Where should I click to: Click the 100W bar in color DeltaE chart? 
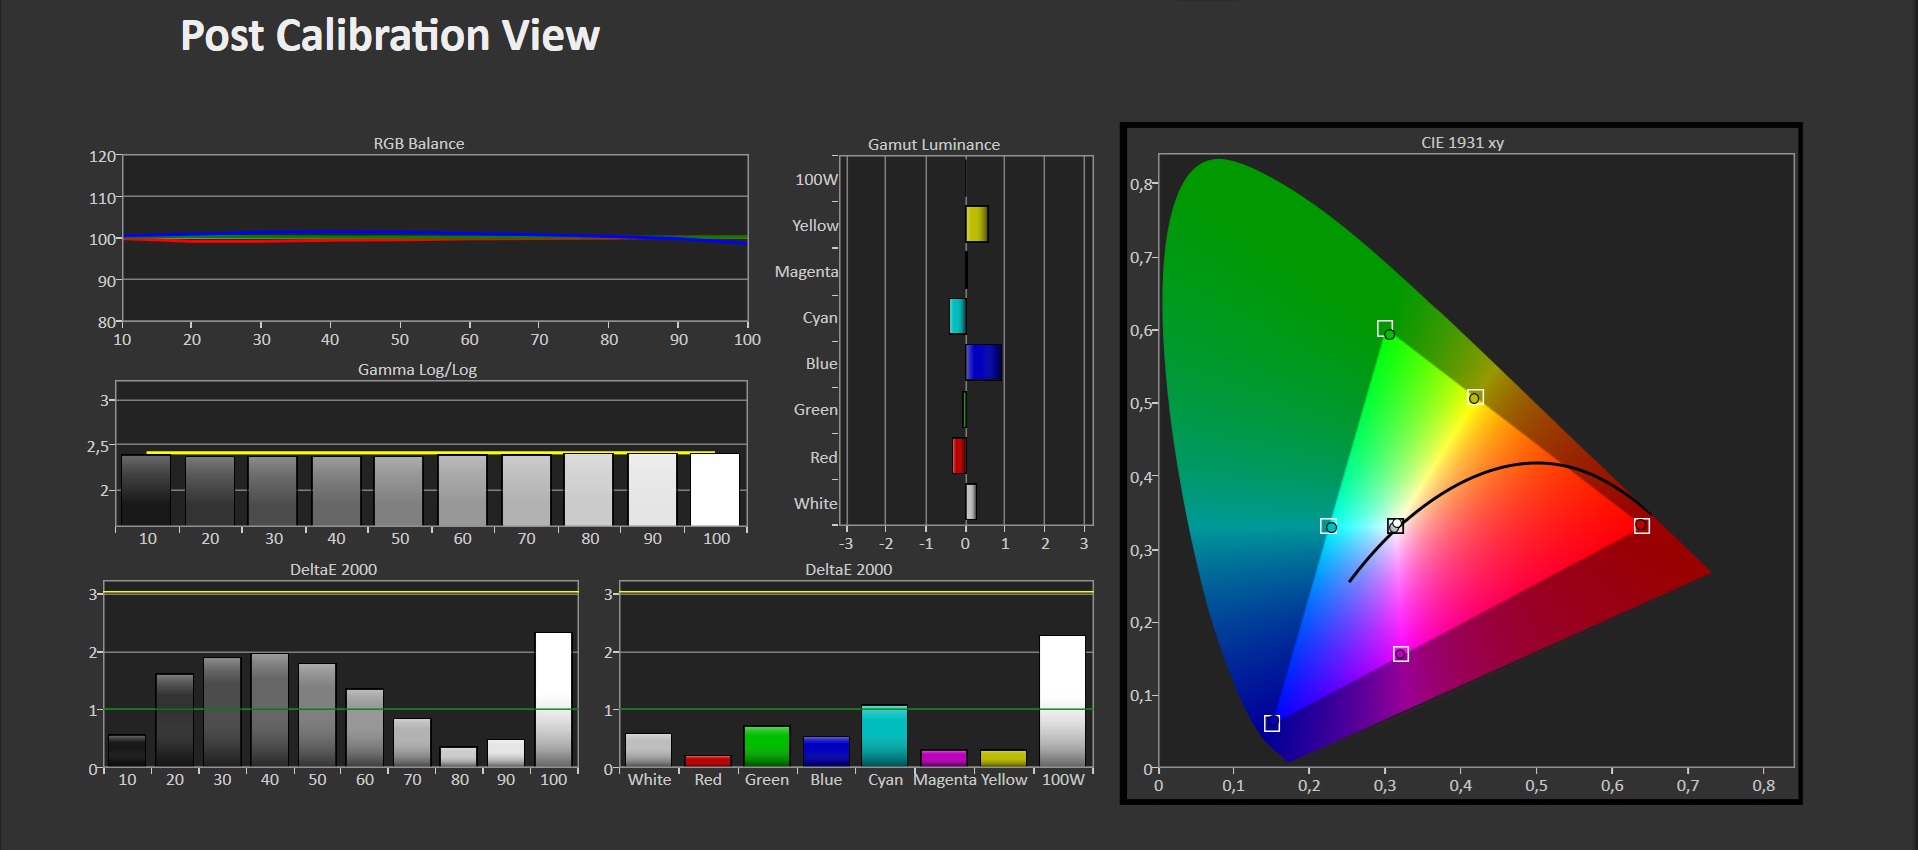pyautogui.click(x=1062, y=701)
